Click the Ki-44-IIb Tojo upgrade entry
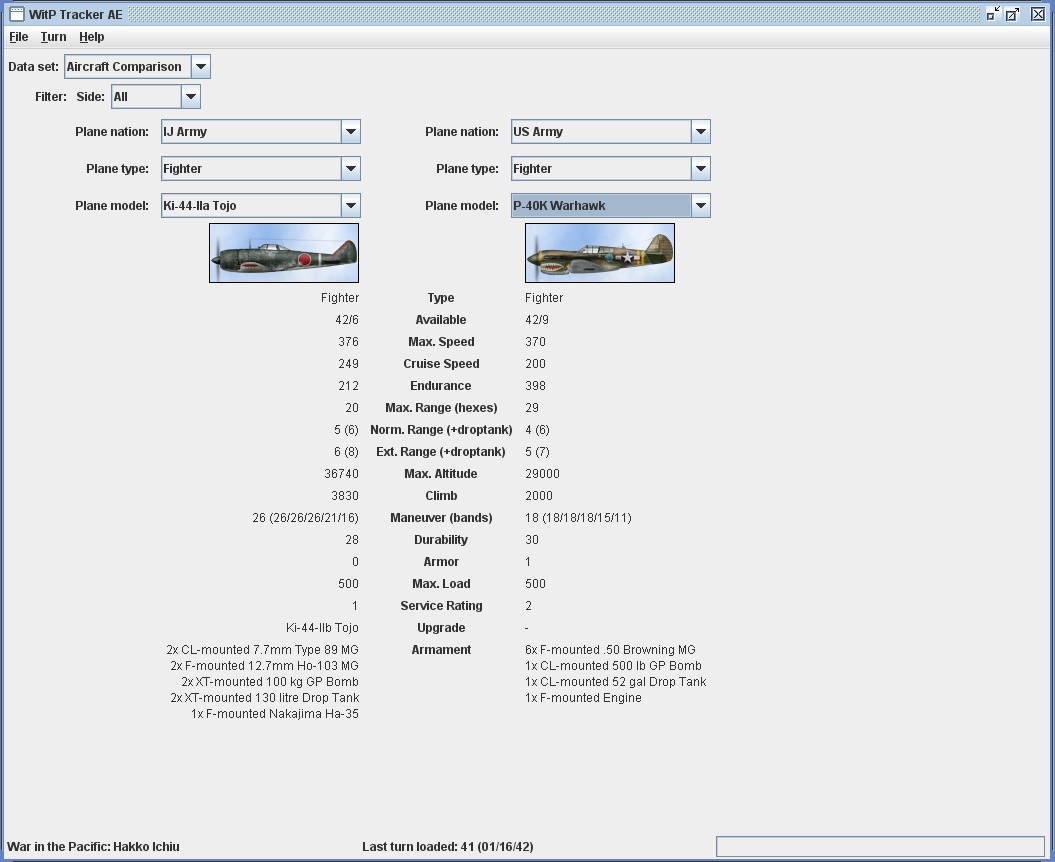The image size is (1055, 862). pyautogui.click(x=322, y=628)
